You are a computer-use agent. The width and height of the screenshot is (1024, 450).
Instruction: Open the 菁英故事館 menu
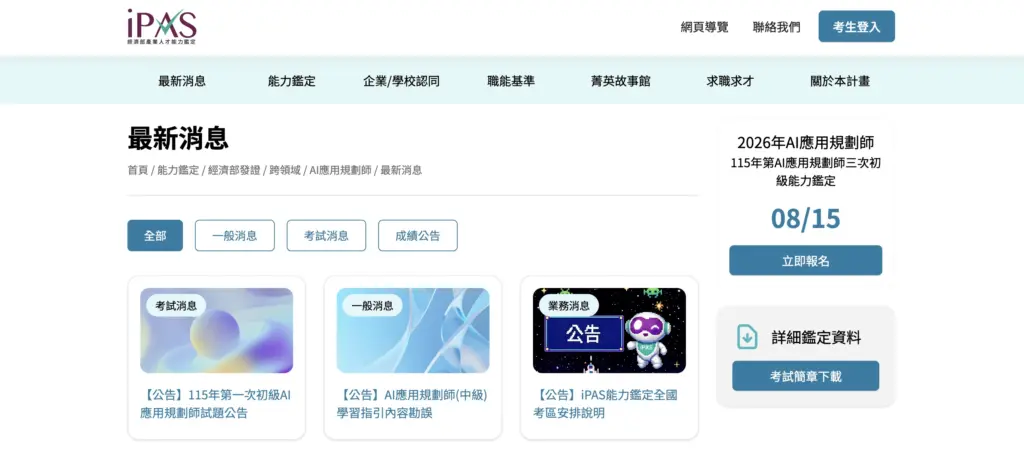coord(620,82)
